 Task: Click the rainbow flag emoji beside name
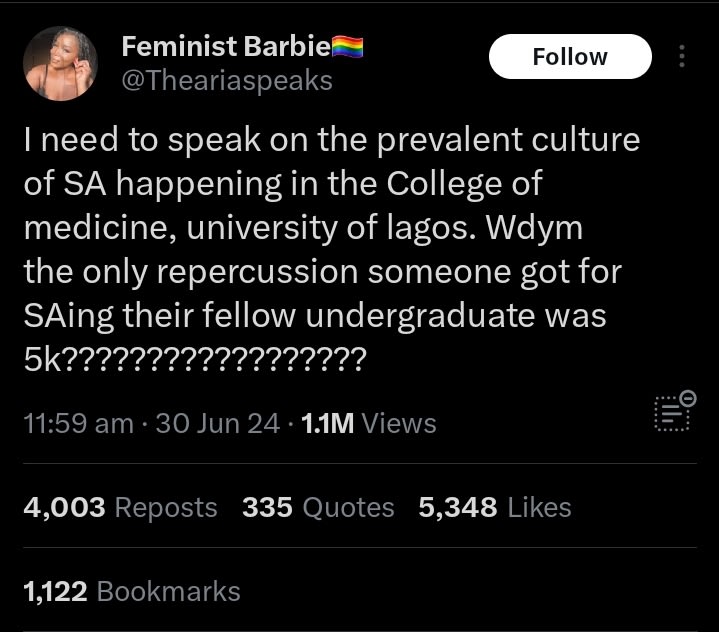pyautogui.click(x=347, y=46)
